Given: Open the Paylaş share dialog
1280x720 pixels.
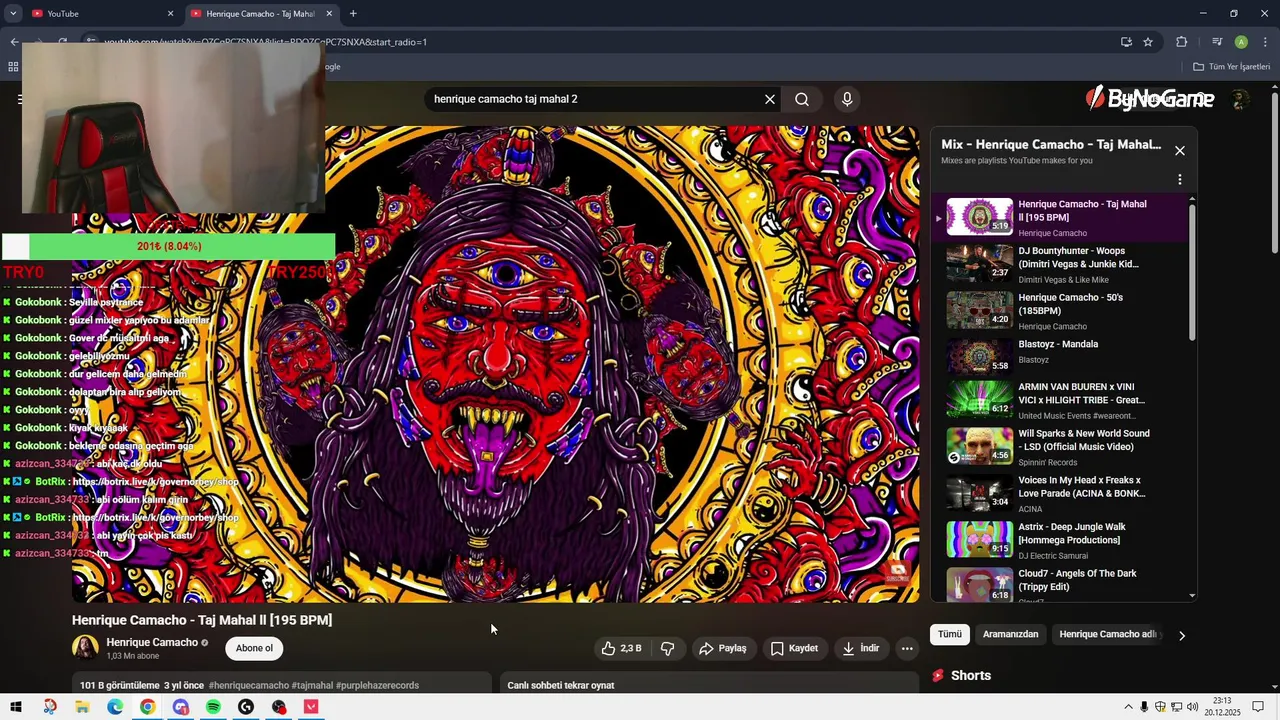Looking at the screenshot, I should [723, 648].
